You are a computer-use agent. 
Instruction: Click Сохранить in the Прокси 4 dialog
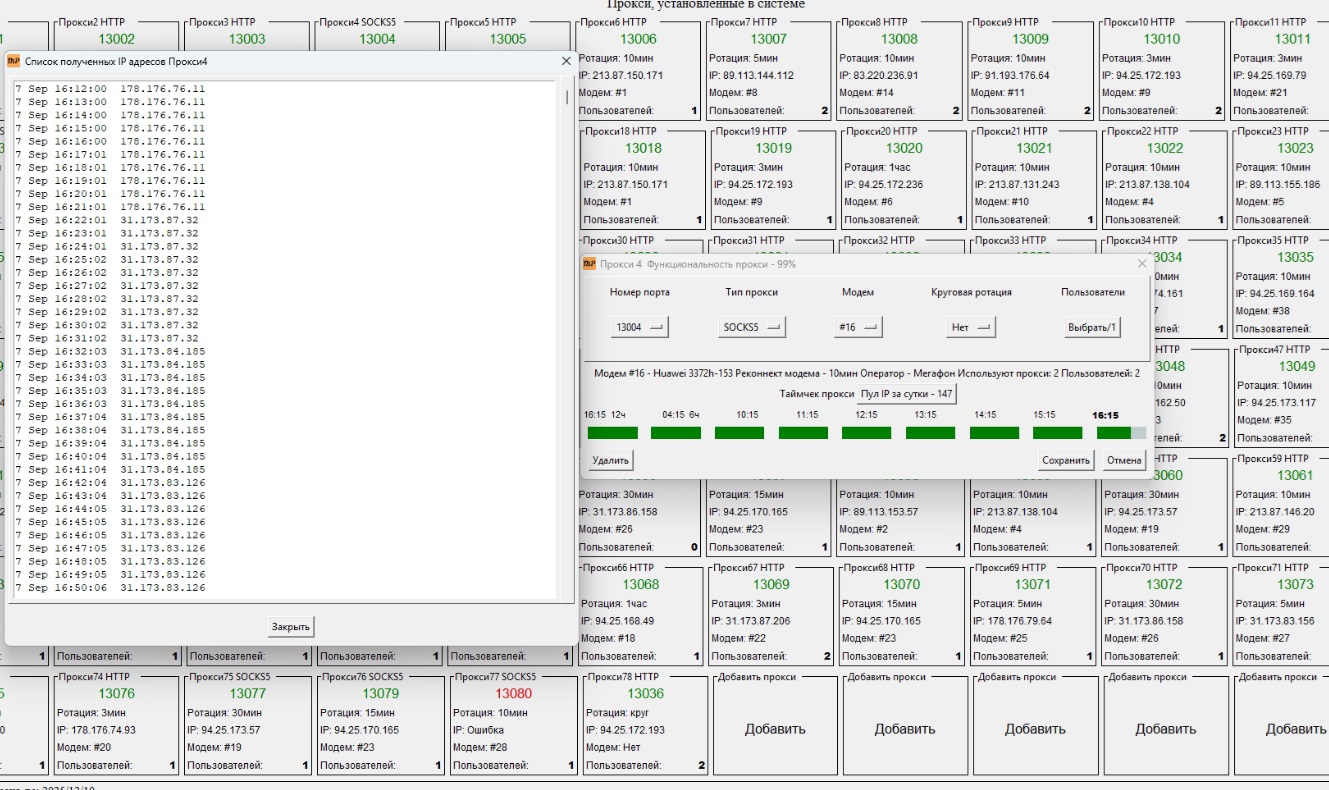pos(1066,461)
